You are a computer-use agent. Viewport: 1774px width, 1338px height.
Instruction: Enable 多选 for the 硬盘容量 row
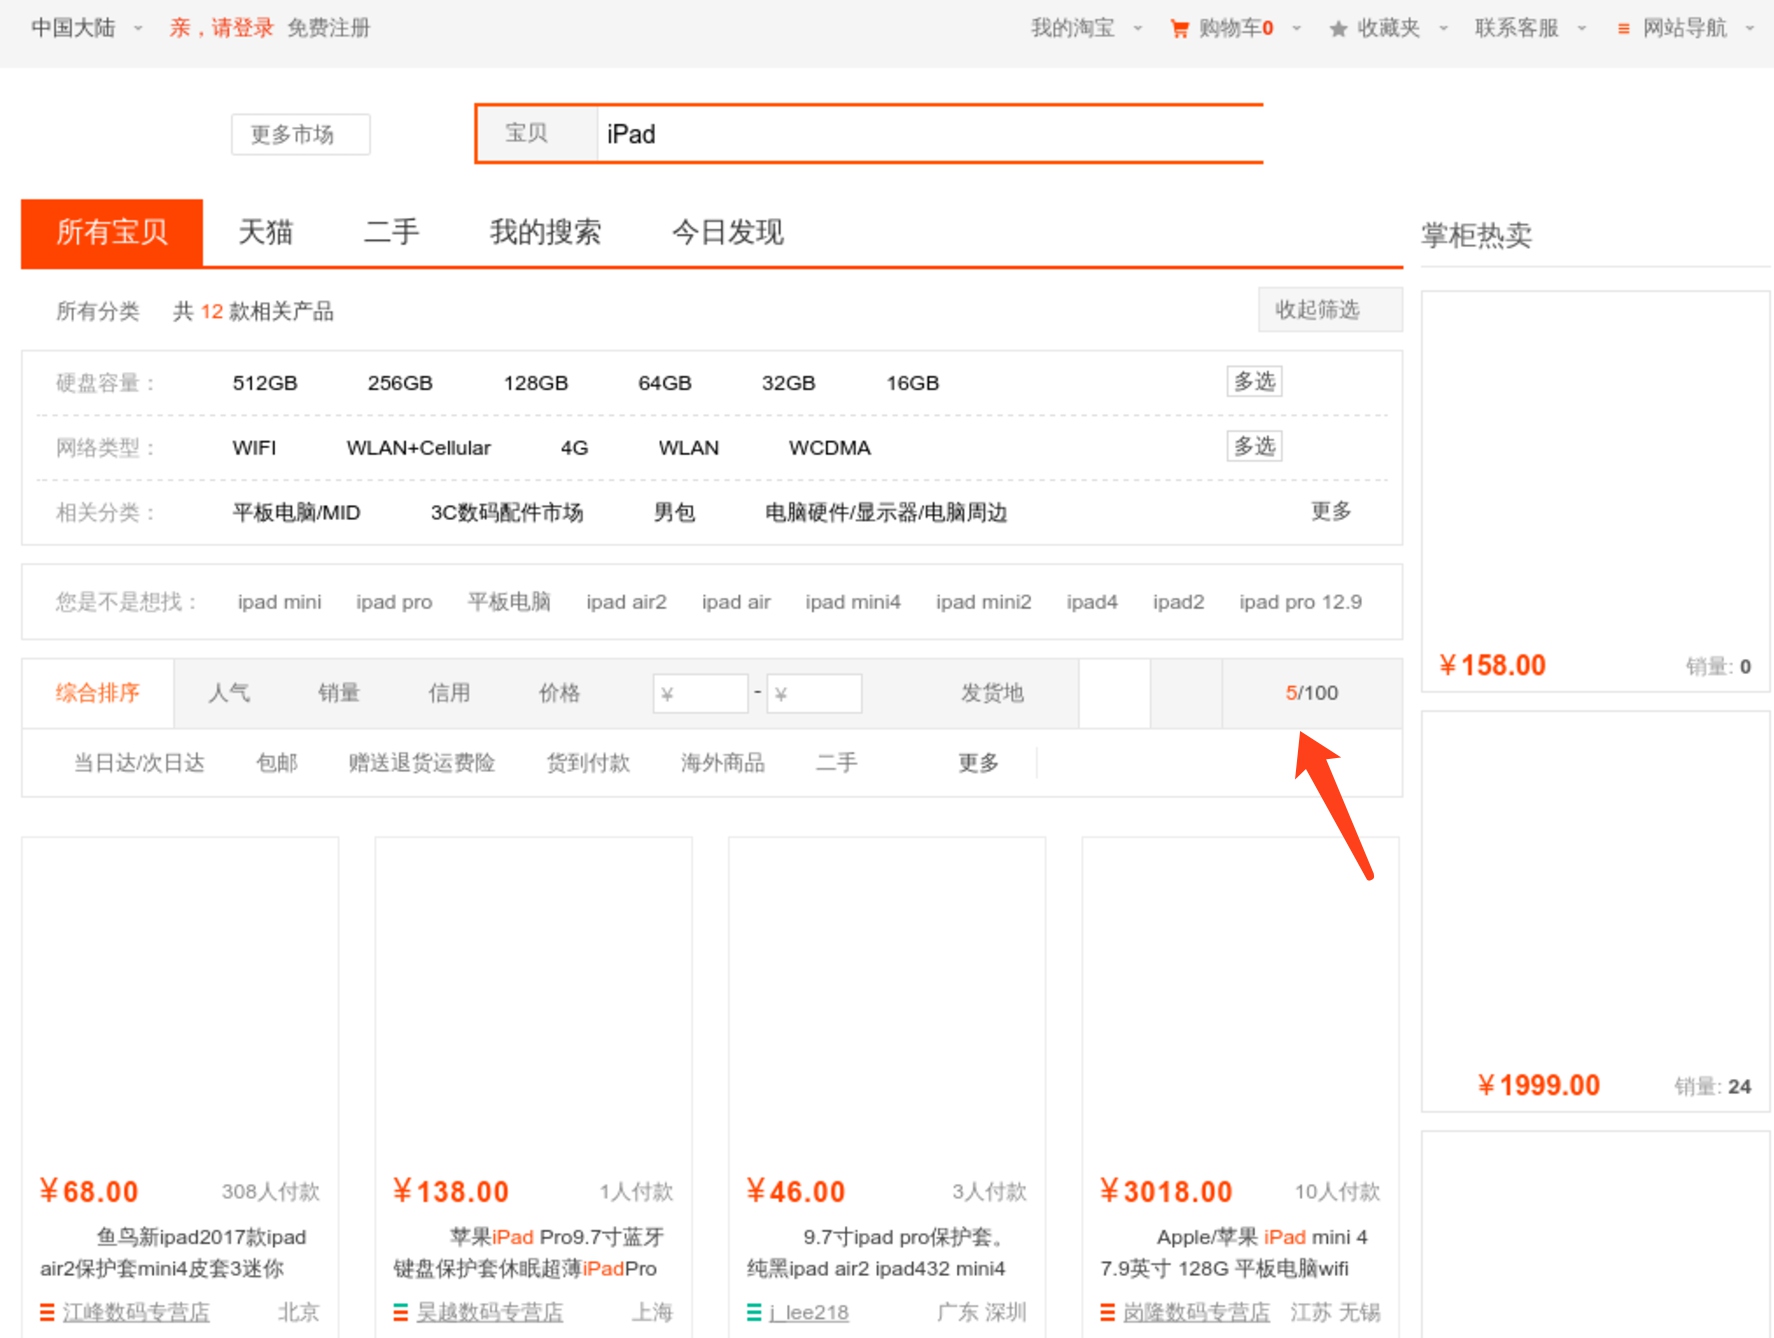pos(1254,382)
